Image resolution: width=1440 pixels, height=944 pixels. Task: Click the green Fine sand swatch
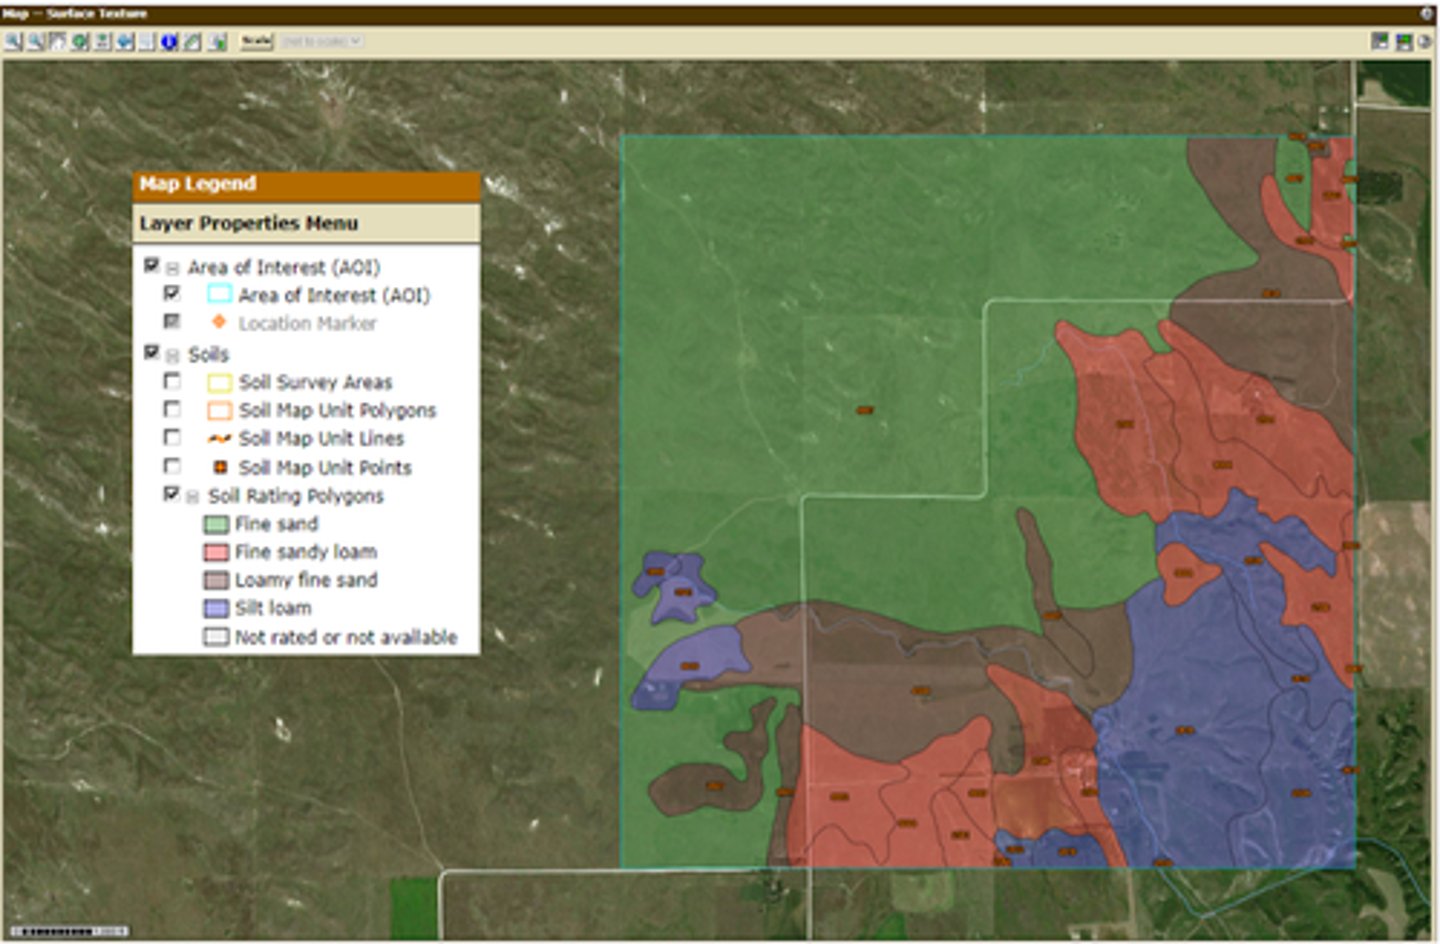(x=216, y=524)
